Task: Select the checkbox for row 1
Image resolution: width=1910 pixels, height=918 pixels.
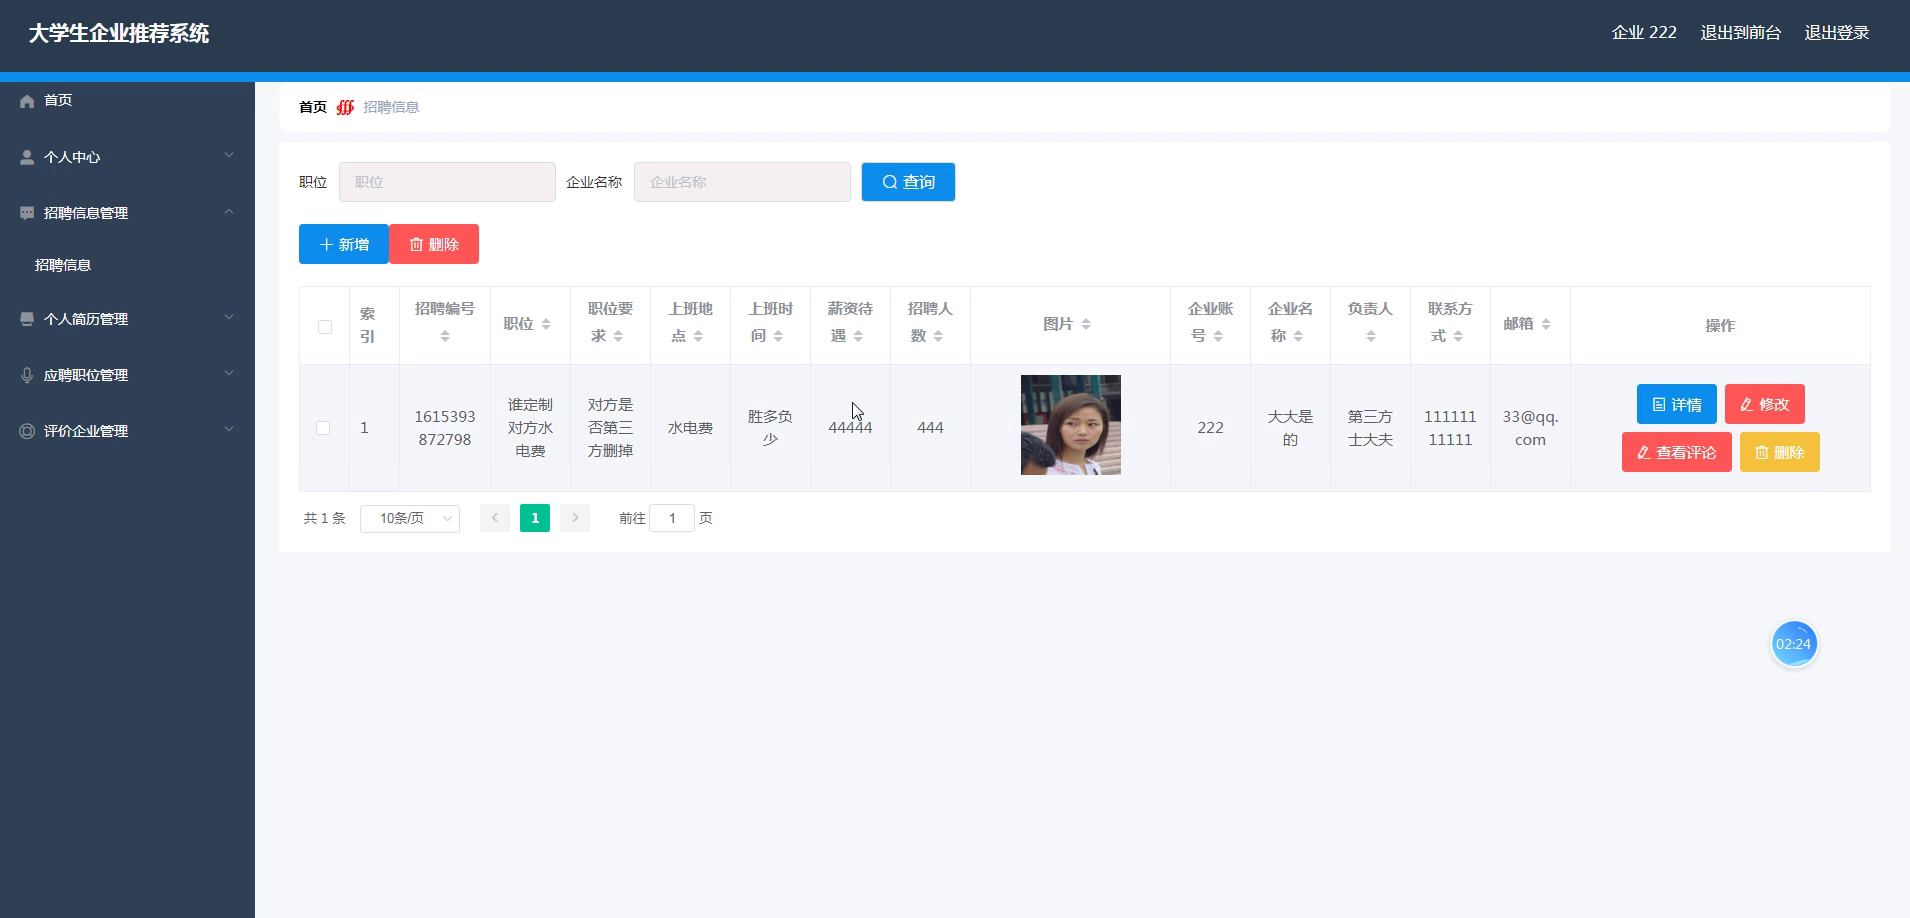Action: 323,428
